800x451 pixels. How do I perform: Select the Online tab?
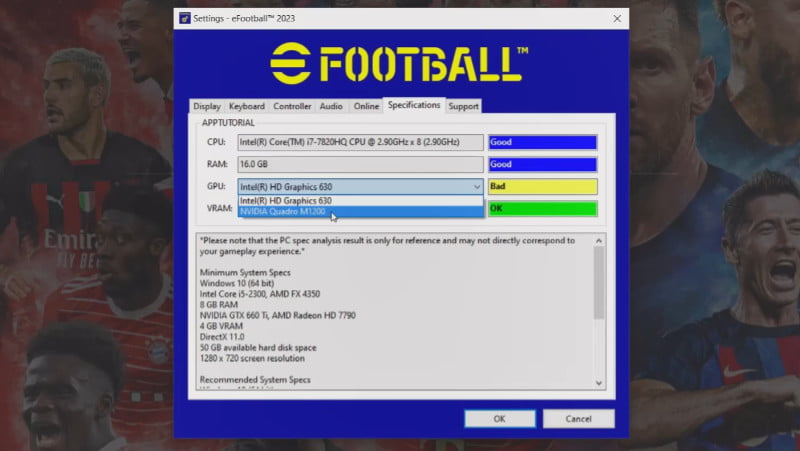coord(366,106)
